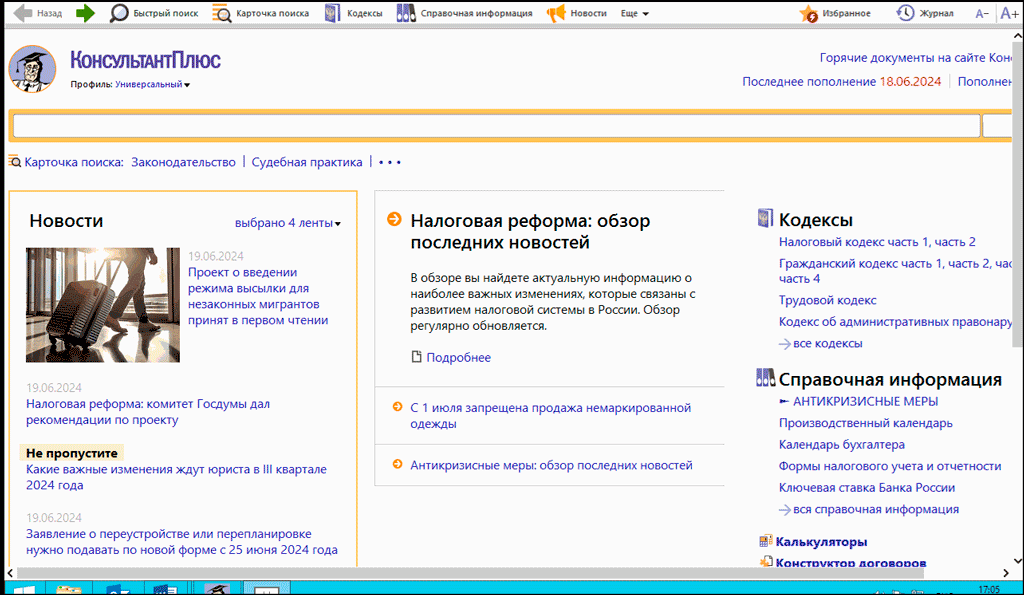Click the Справочная информация section books icon
1024x595 pixels.
pyautogui.click(x=765, y=378)
